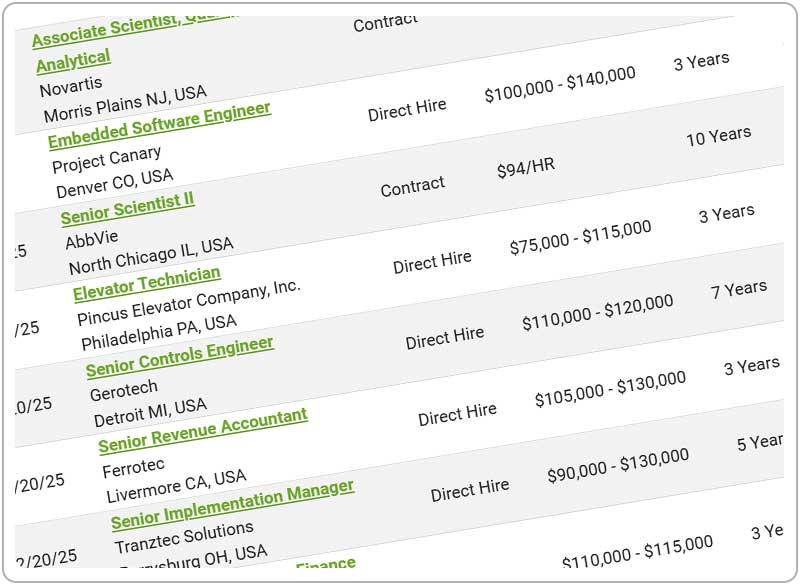Click the Gerotech company name
This screenshot has width=800, height=584.
(x=123, y=387)
